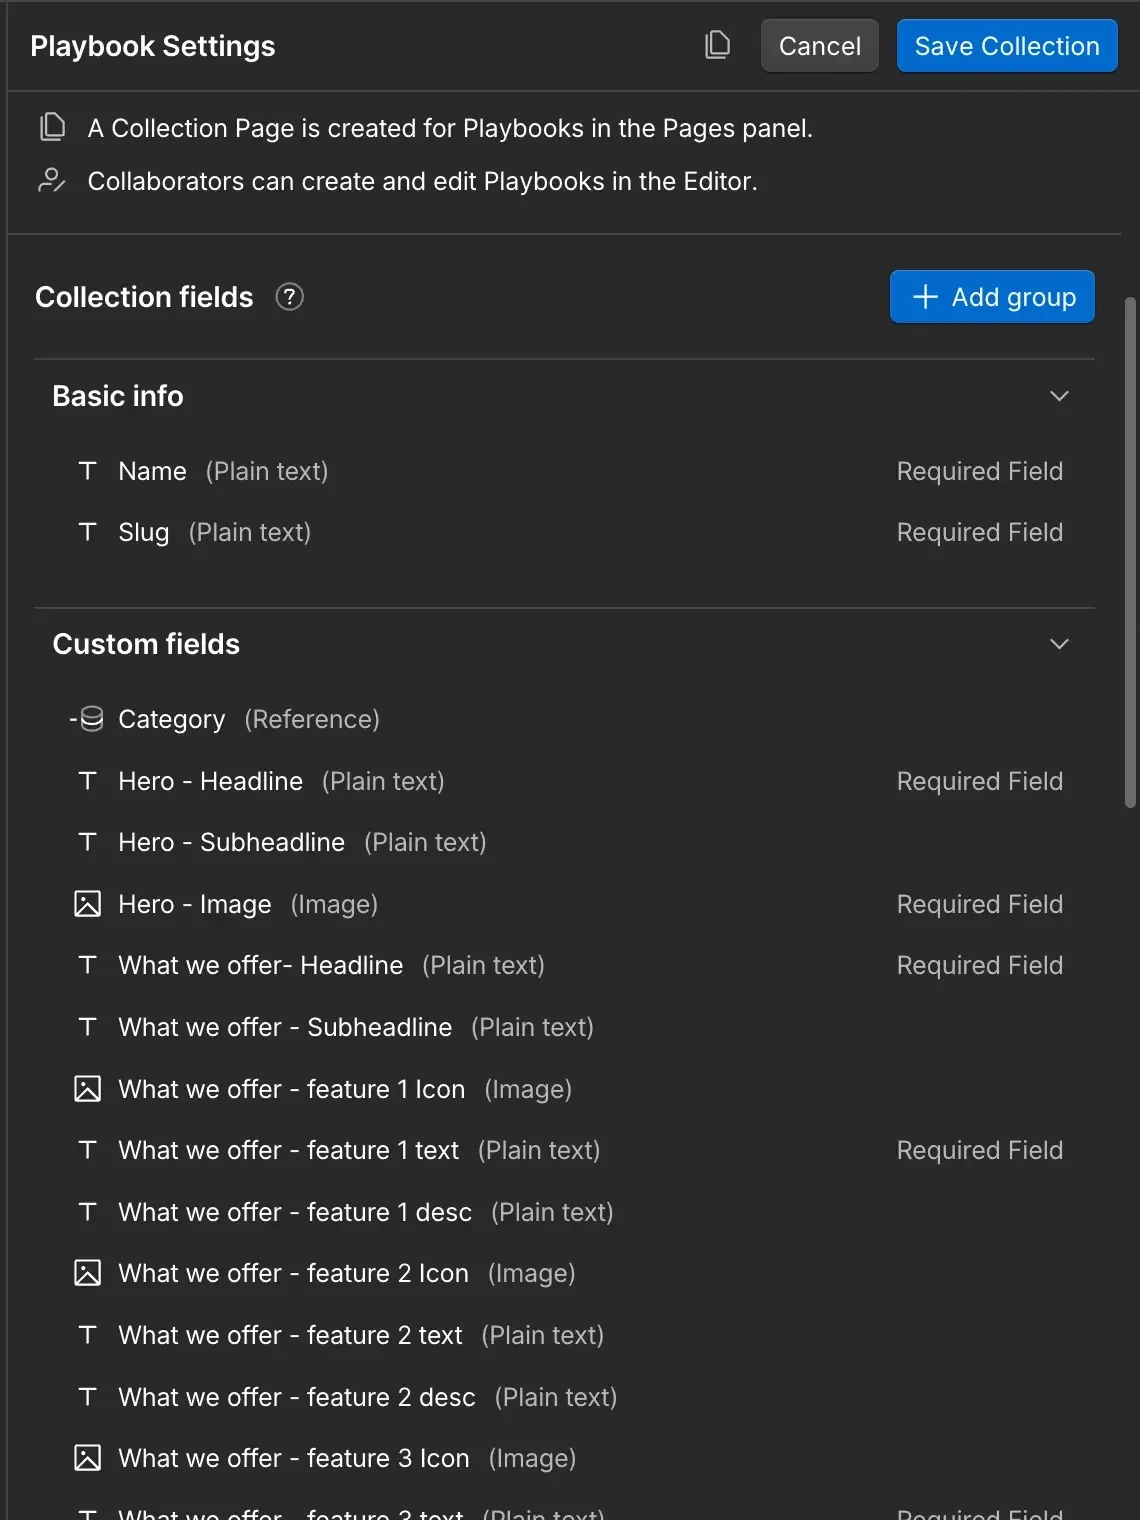Image resolution: width=1140 pixels, height=1520 pixels.
Task: Save the collection with Save Collection
Action: coord(1007,46)
